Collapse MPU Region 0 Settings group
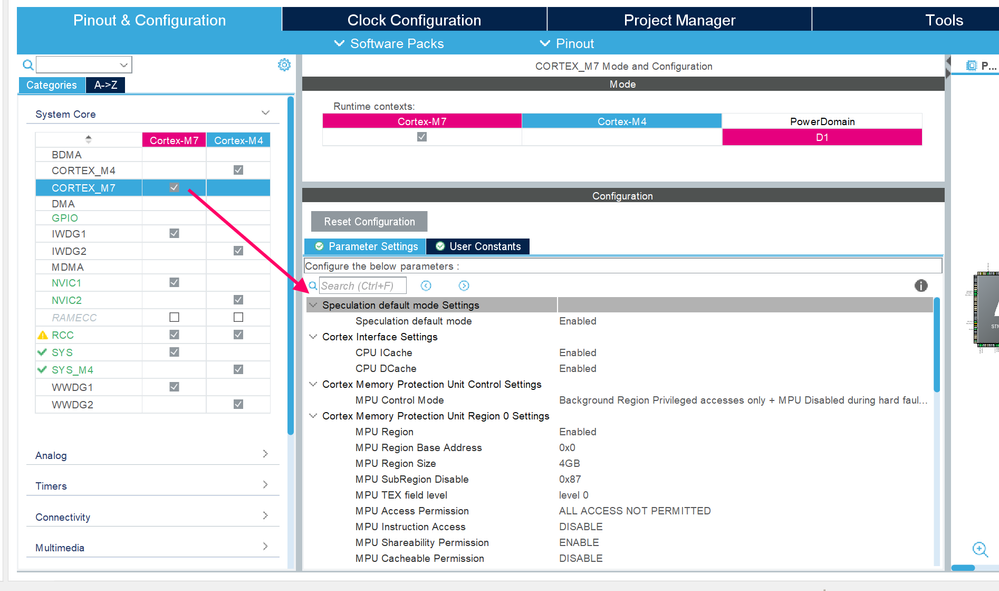 pos(313,416)
